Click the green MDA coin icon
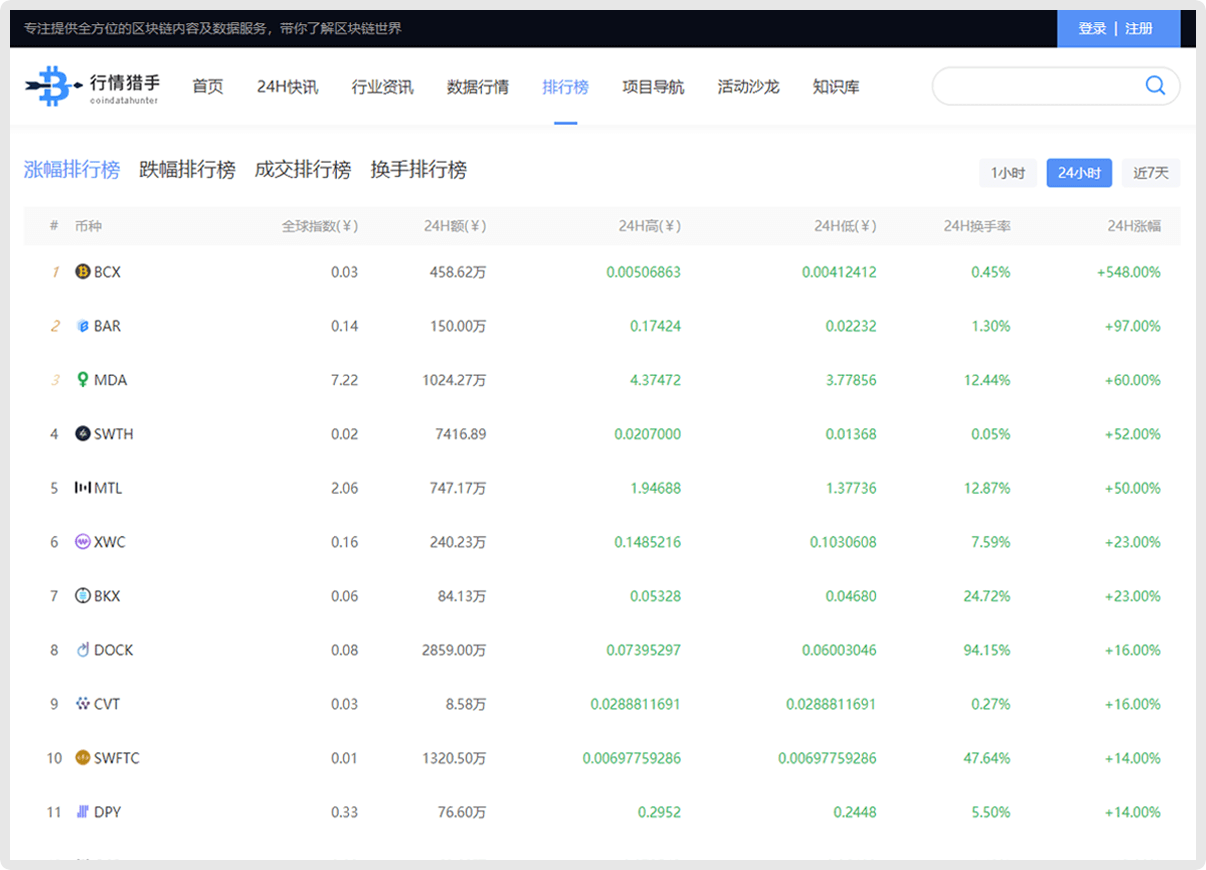The height and width of the screenshot is (870, 1206). (83, 380)
